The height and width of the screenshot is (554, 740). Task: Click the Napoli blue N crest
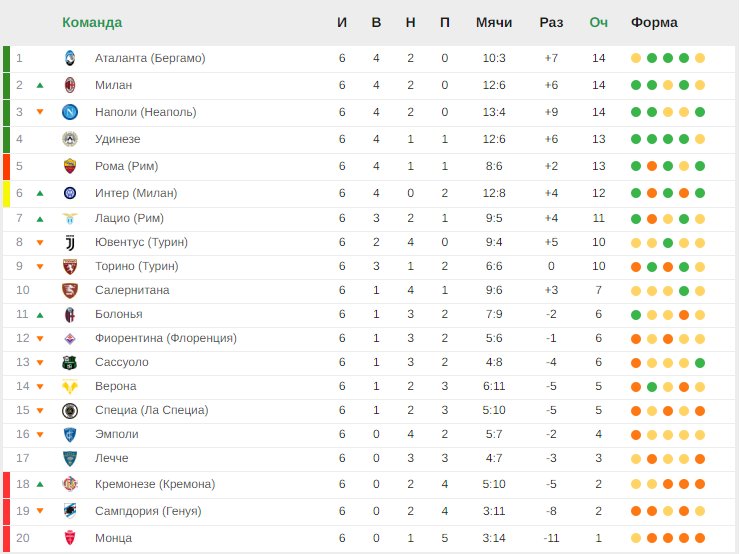70,112
